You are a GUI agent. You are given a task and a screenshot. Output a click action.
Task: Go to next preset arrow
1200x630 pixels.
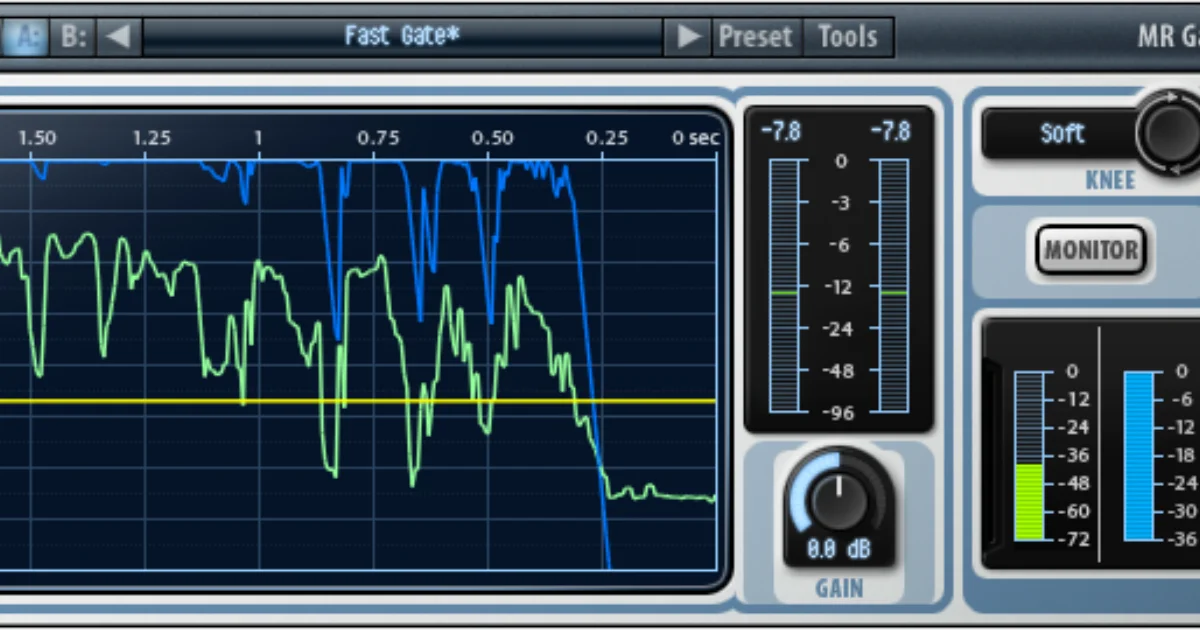pos(688,37)
